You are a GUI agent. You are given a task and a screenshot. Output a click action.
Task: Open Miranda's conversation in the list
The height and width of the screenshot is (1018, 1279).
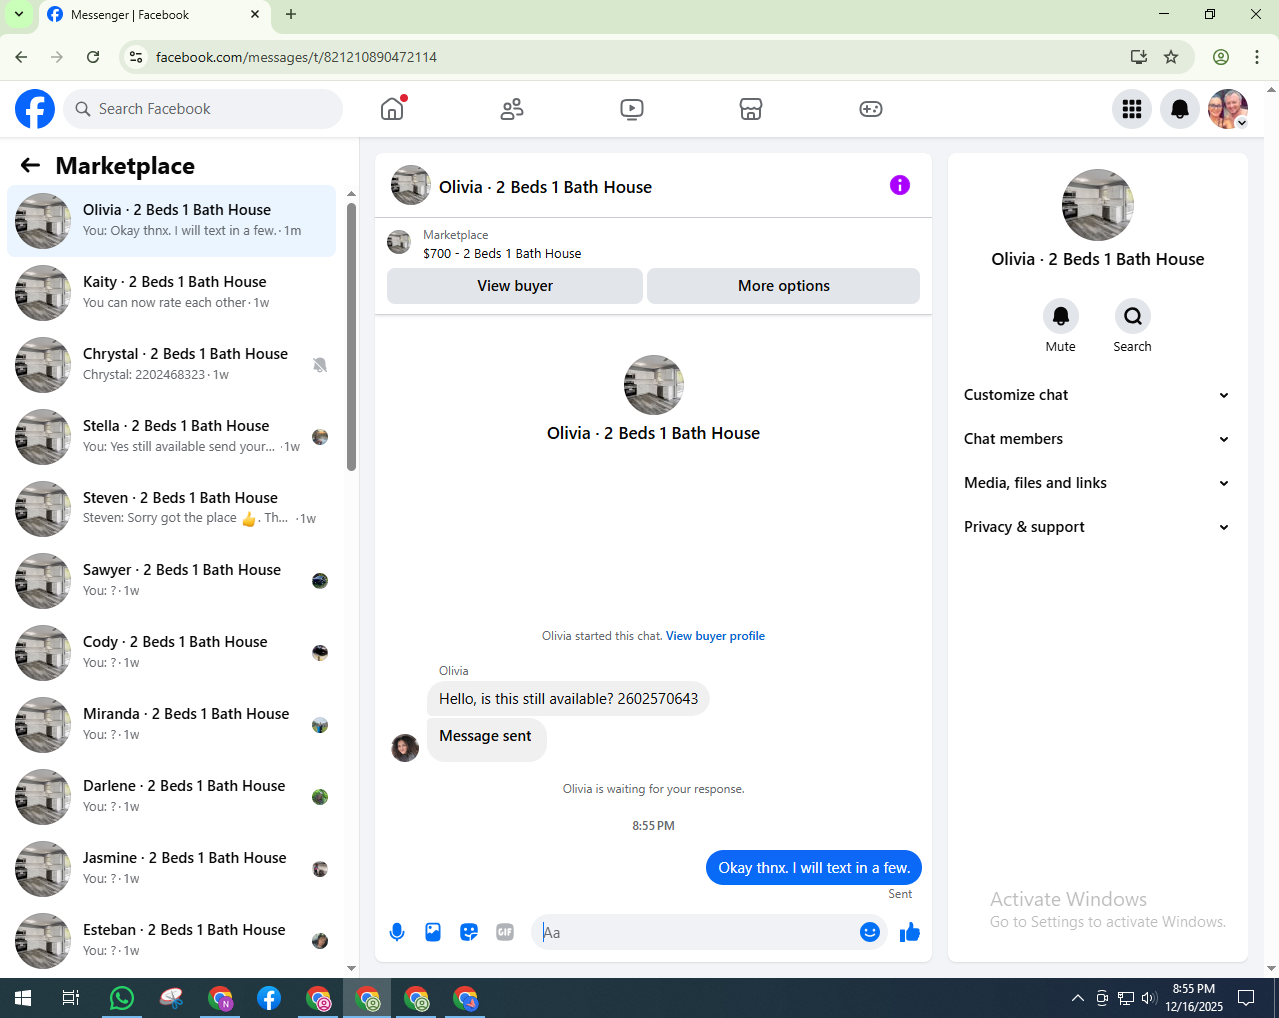click(172, 725)
